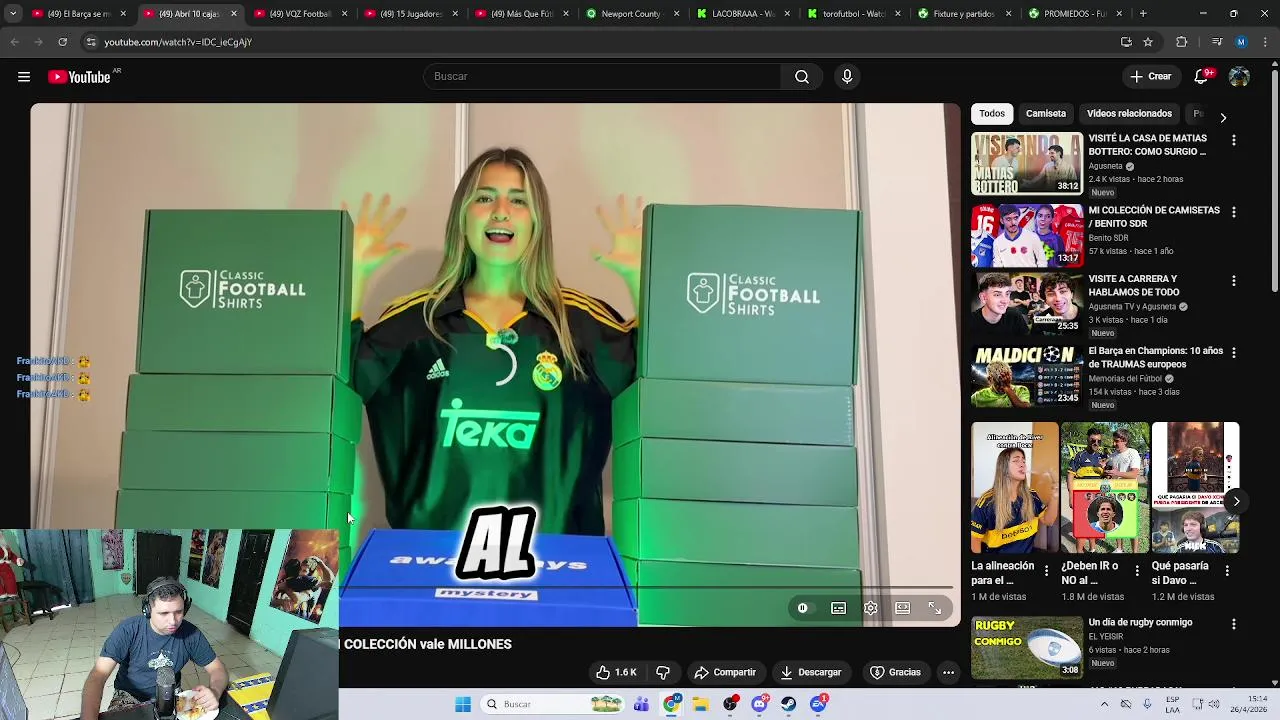The width and height of the screenshot is (1280, 720).
Task: Open options for the ¿Deben IR o NO Short
Action: (x=1136, y=570)
